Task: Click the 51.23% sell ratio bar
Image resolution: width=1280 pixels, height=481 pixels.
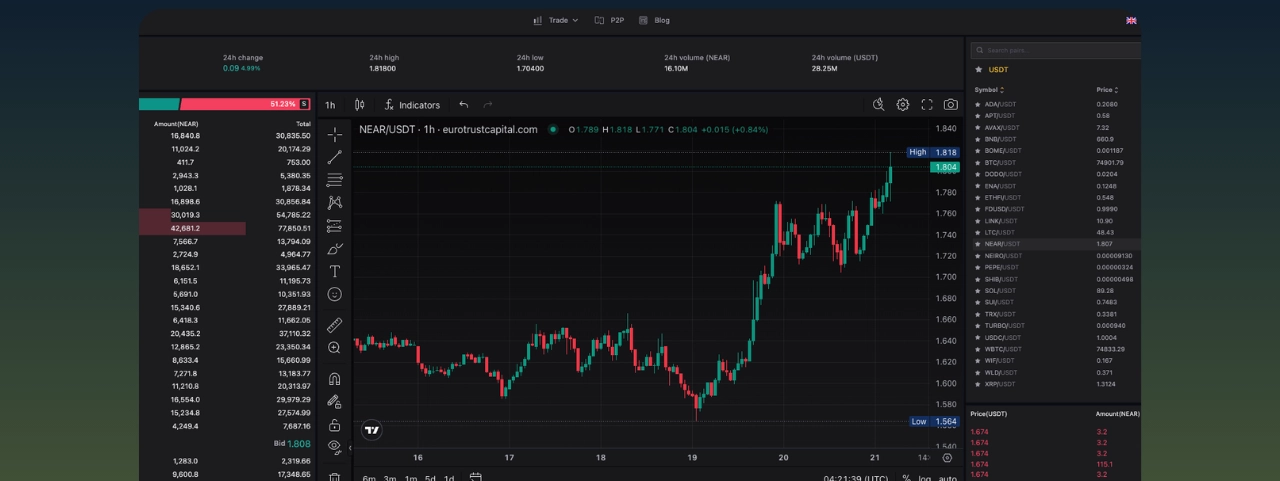Action: [x=245, y=104]
